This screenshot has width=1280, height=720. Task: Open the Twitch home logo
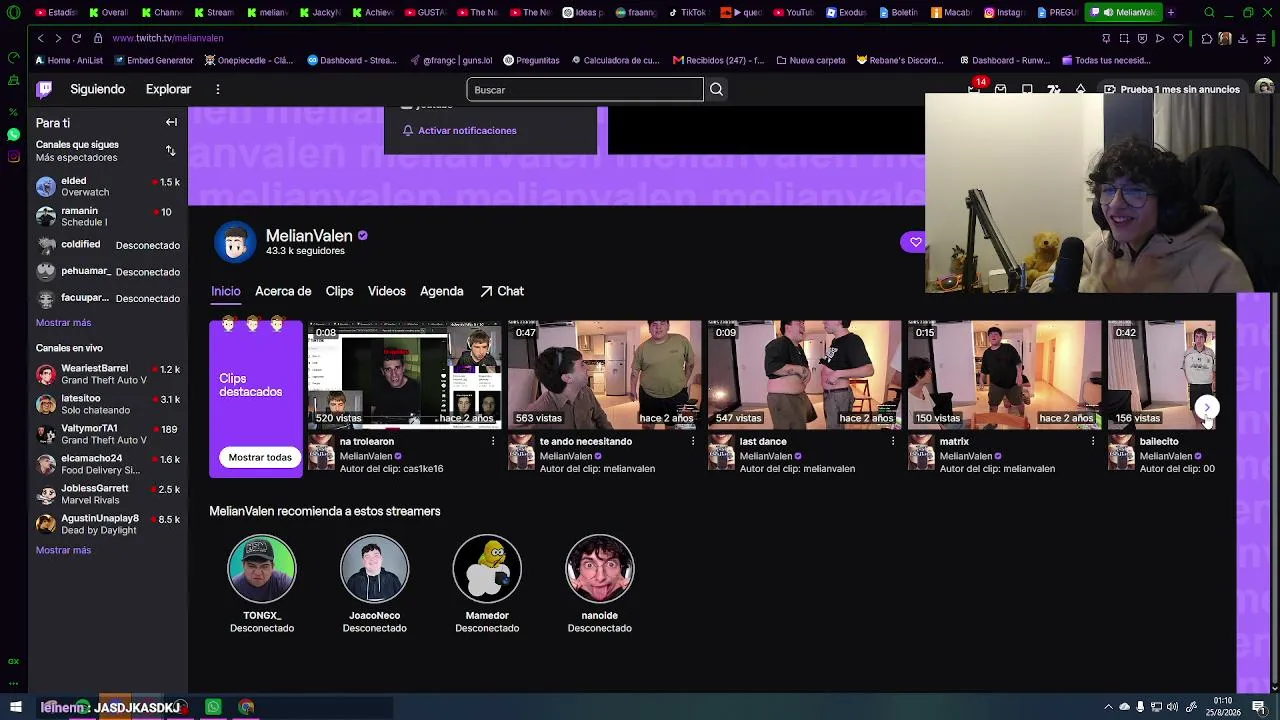tap(44, 89)
